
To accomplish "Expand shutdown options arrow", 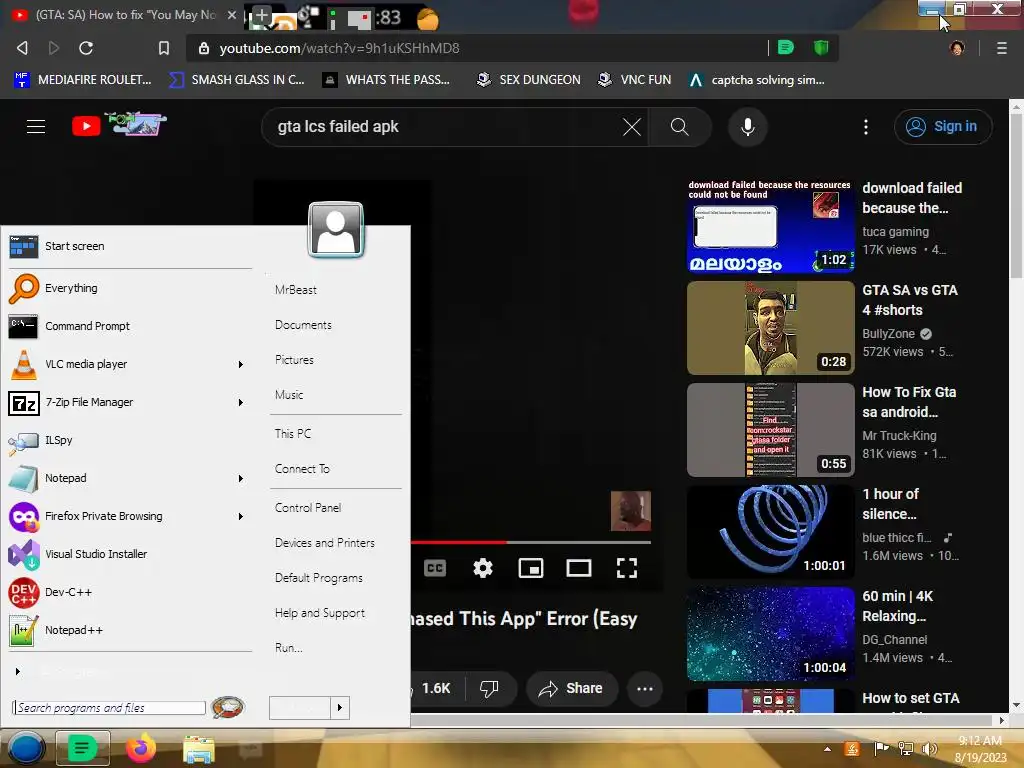I will point(340,707).
